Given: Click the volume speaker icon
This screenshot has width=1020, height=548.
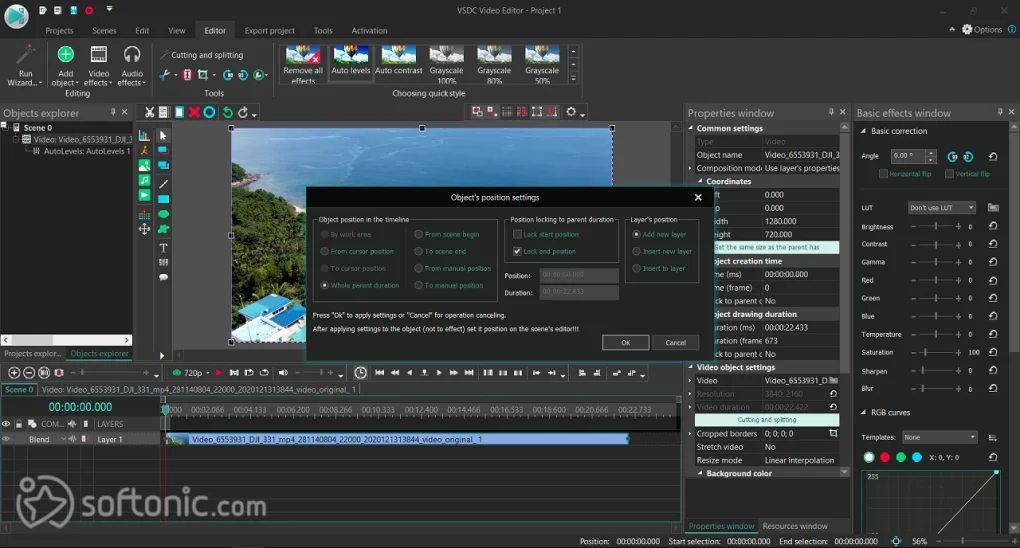Looking at the screenshot, I should (283, 373).
